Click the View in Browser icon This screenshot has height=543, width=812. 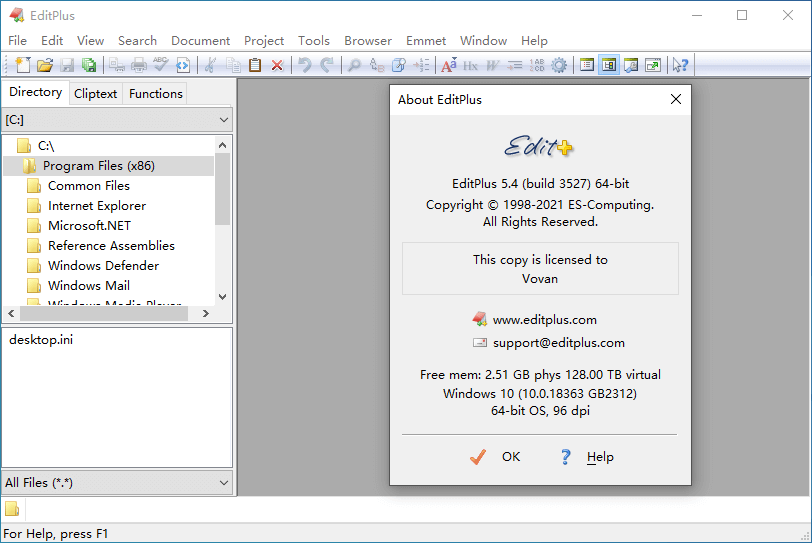(183, 65)
